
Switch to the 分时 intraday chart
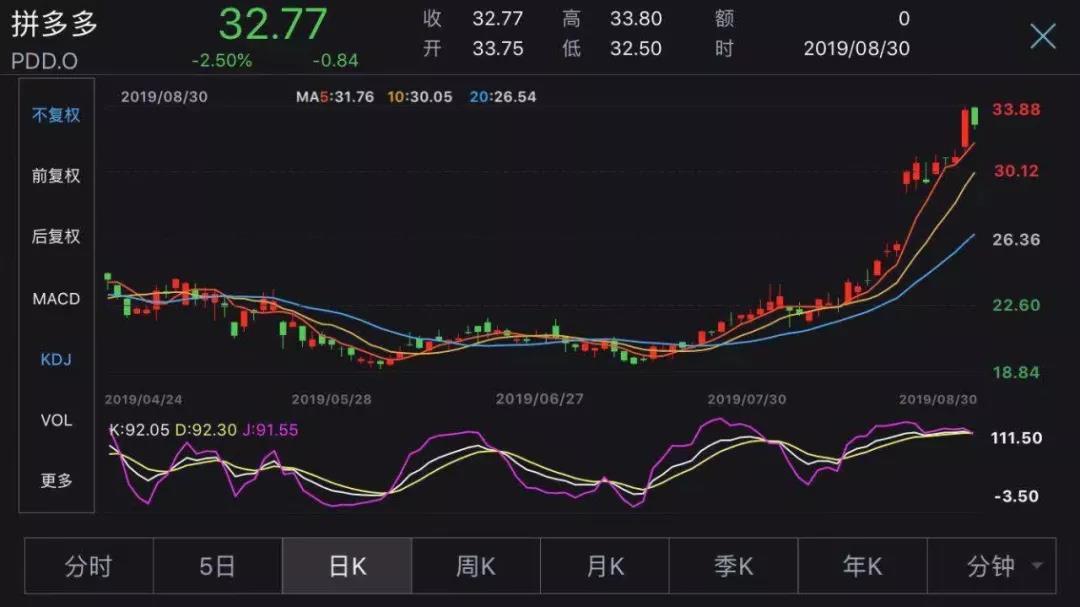coord(89,565)
